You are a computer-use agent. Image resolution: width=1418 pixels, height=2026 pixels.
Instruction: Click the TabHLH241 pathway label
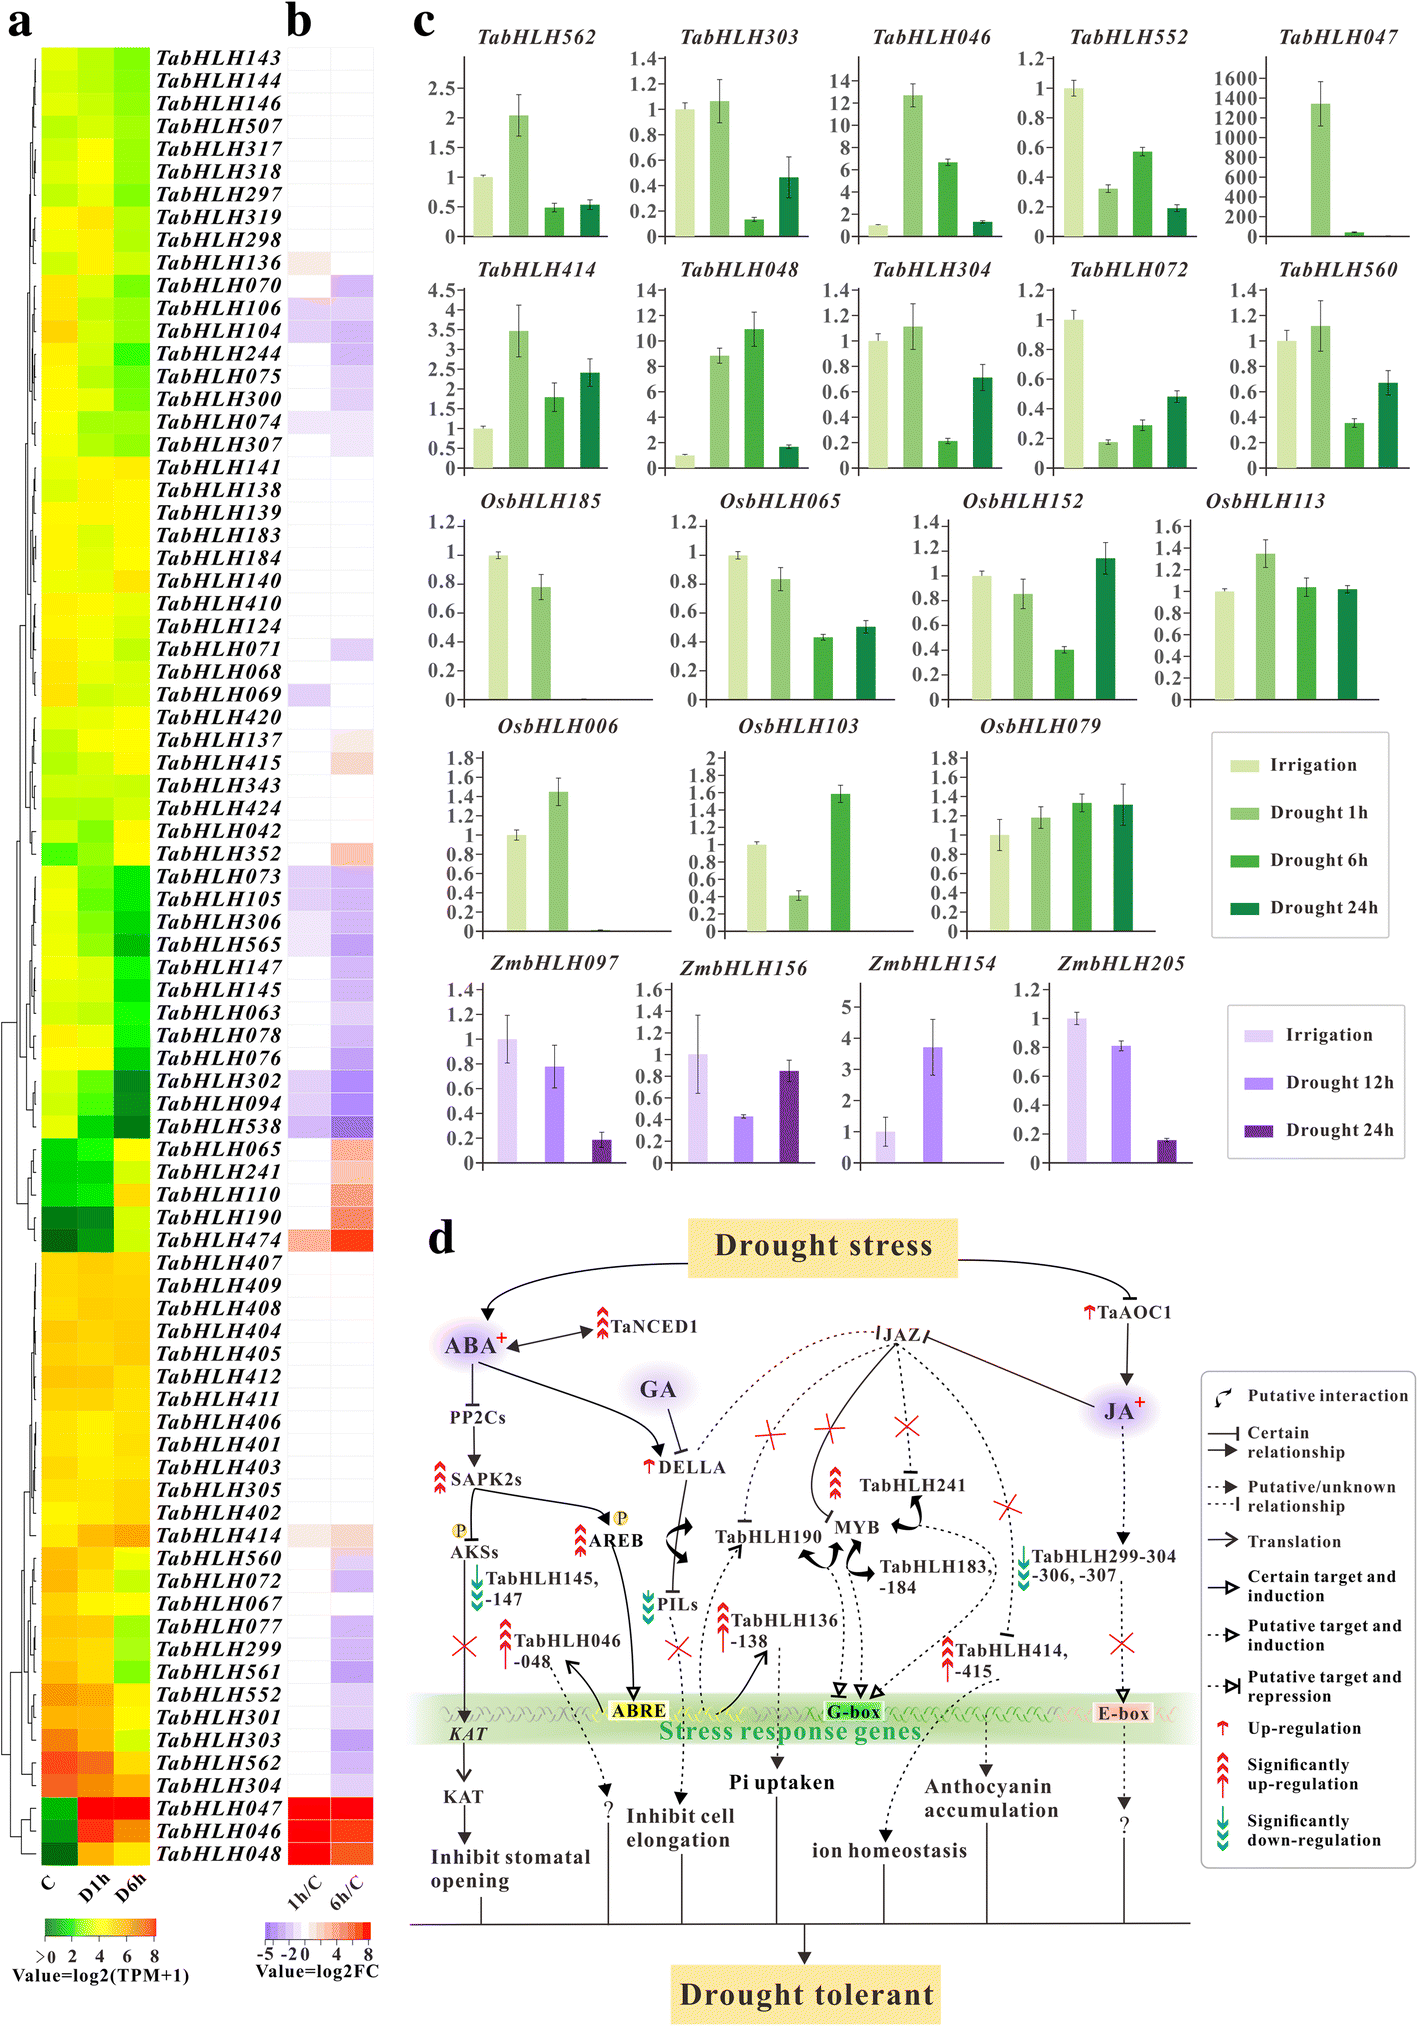(x=912, y=1485)
